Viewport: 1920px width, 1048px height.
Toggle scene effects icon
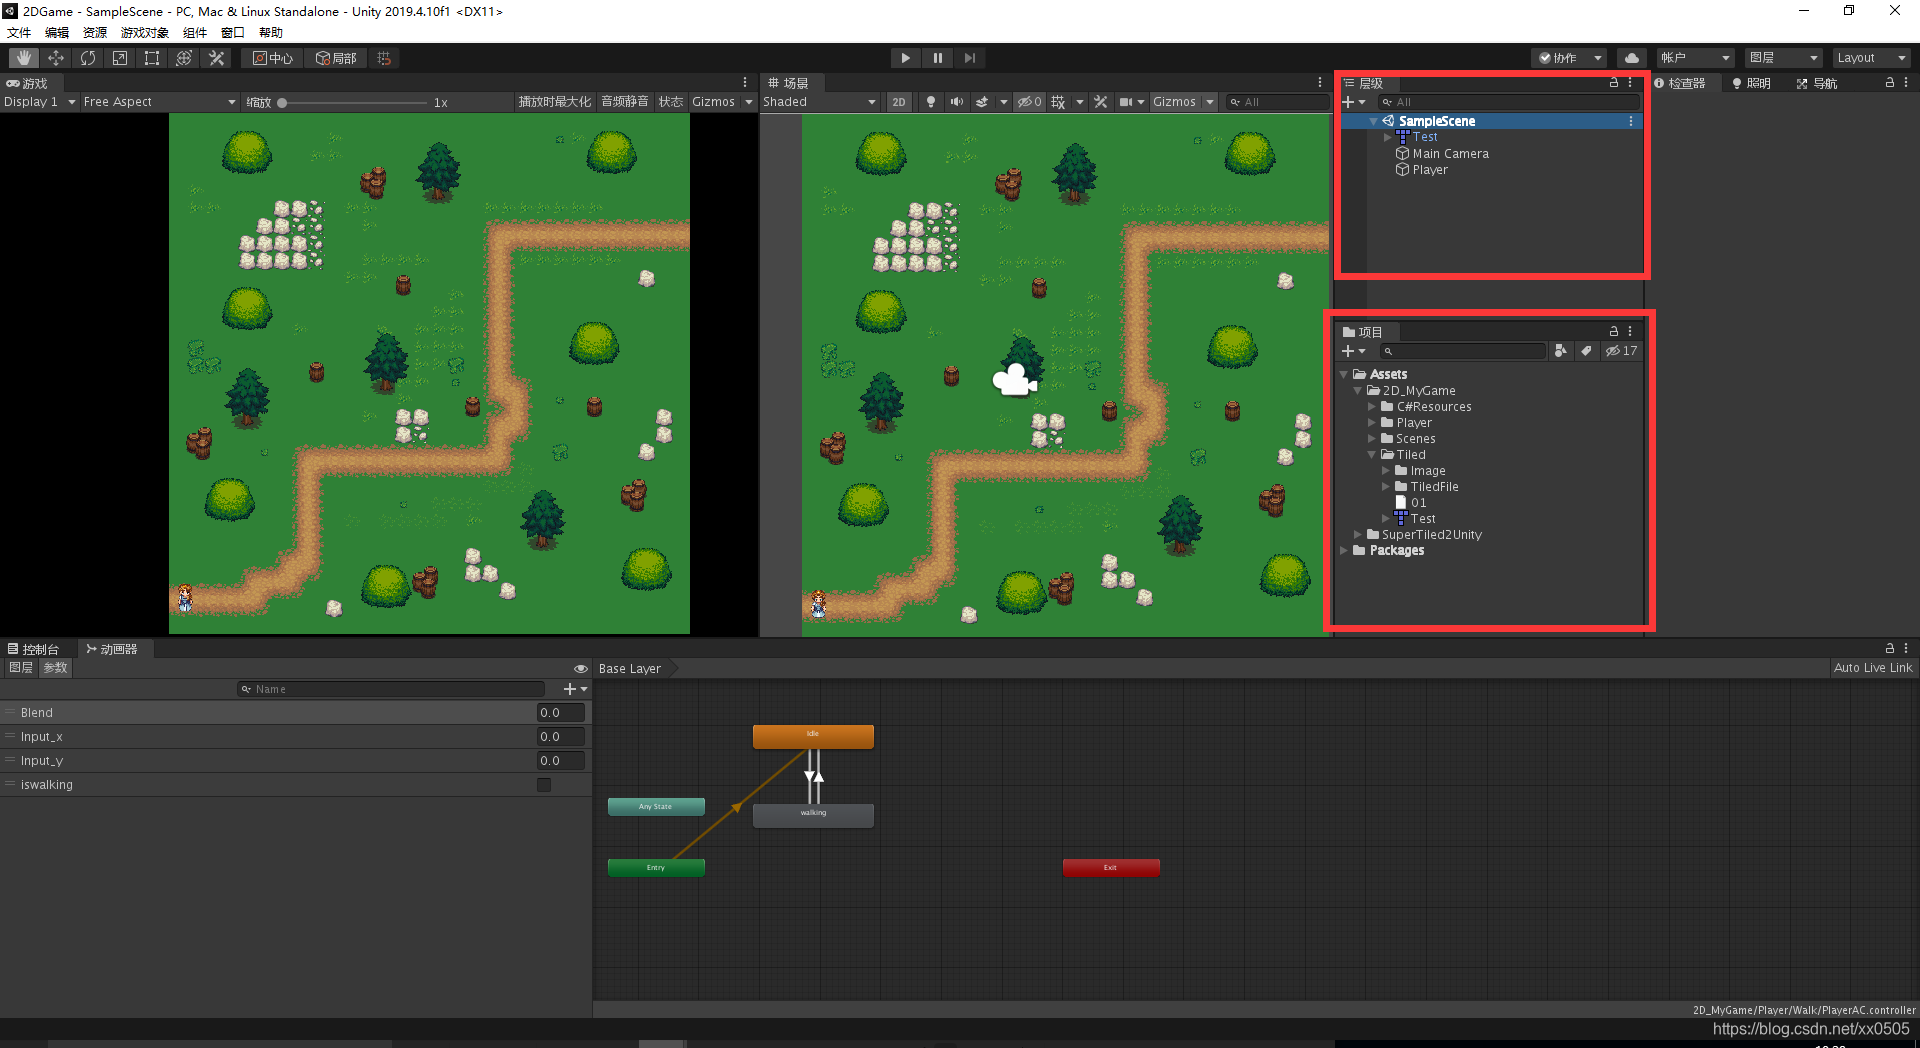tap(982, 102)
